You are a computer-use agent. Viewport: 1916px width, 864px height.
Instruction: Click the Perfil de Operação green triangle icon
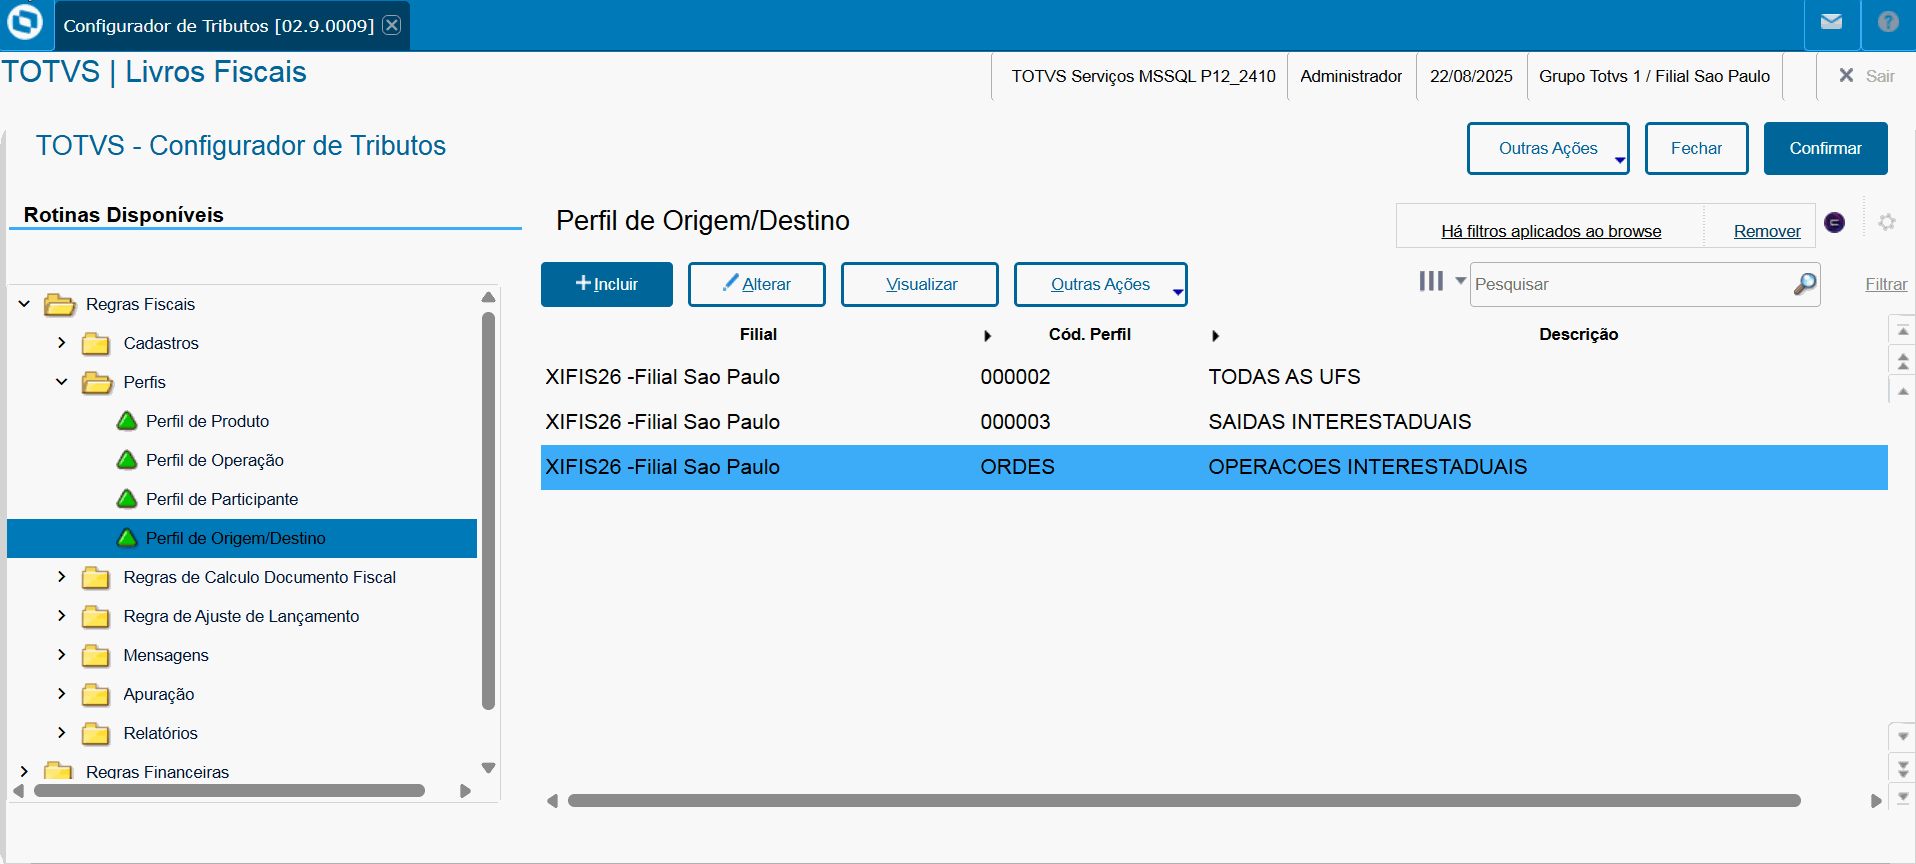pyautogui.click(x=127, y=460)
